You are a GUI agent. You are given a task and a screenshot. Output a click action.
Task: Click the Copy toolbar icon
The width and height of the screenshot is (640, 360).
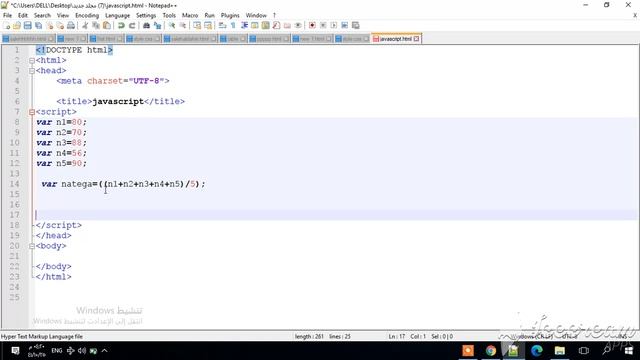tap(96, 25)
